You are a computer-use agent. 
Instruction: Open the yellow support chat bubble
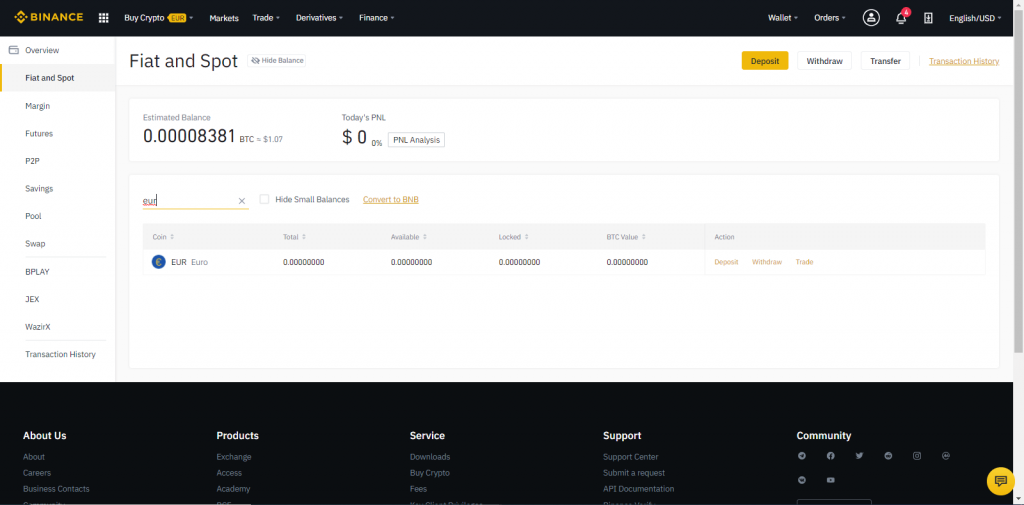pyautogui.click(x=1000, y=481)
